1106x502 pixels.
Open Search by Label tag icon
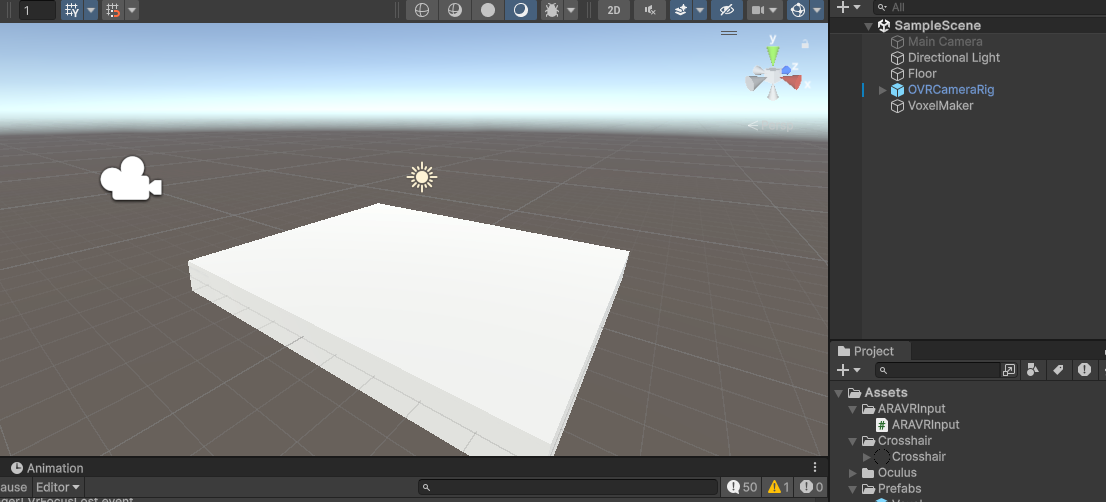click(1058, 370)
